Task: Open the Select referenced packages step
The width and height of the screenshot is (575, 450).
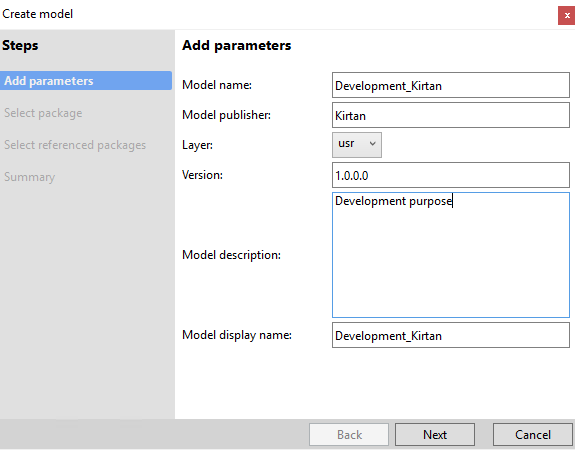Action: pos(75,145)
